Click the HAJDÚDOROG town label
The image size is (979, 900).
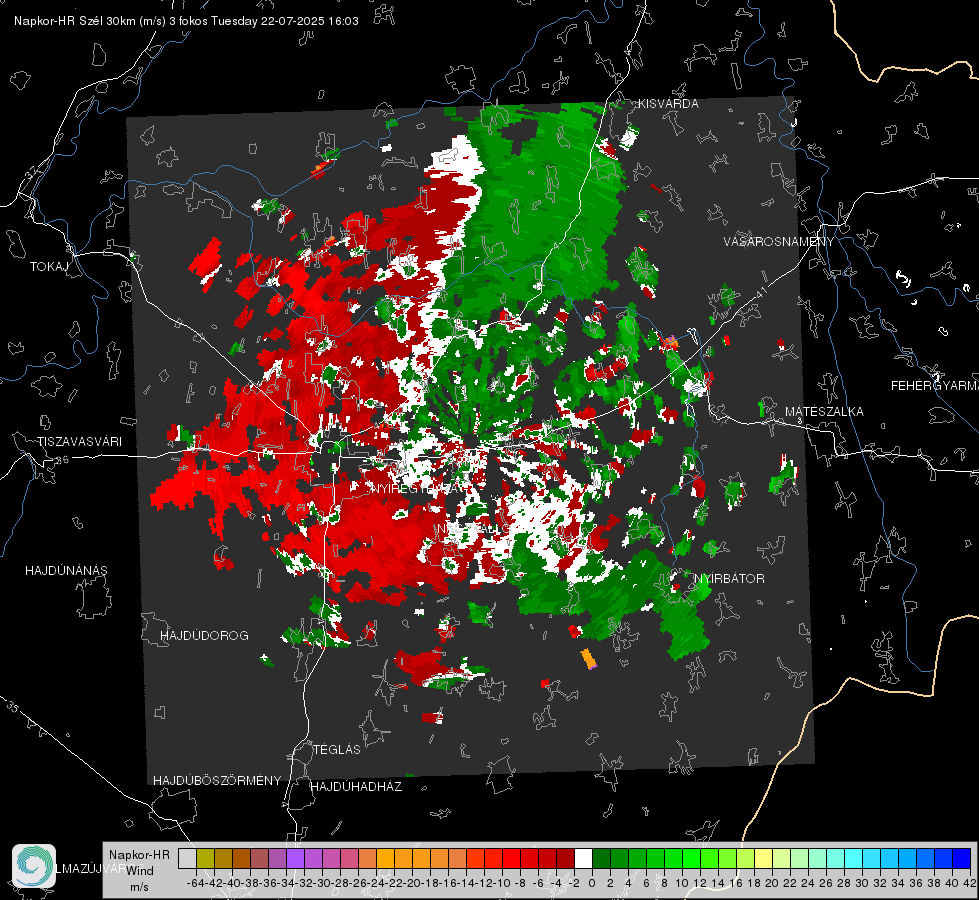coord(204,635)
